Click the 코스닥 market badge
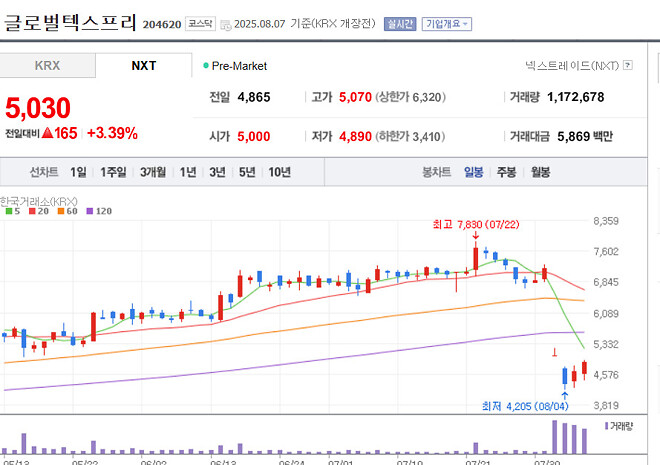 [200, 24]
